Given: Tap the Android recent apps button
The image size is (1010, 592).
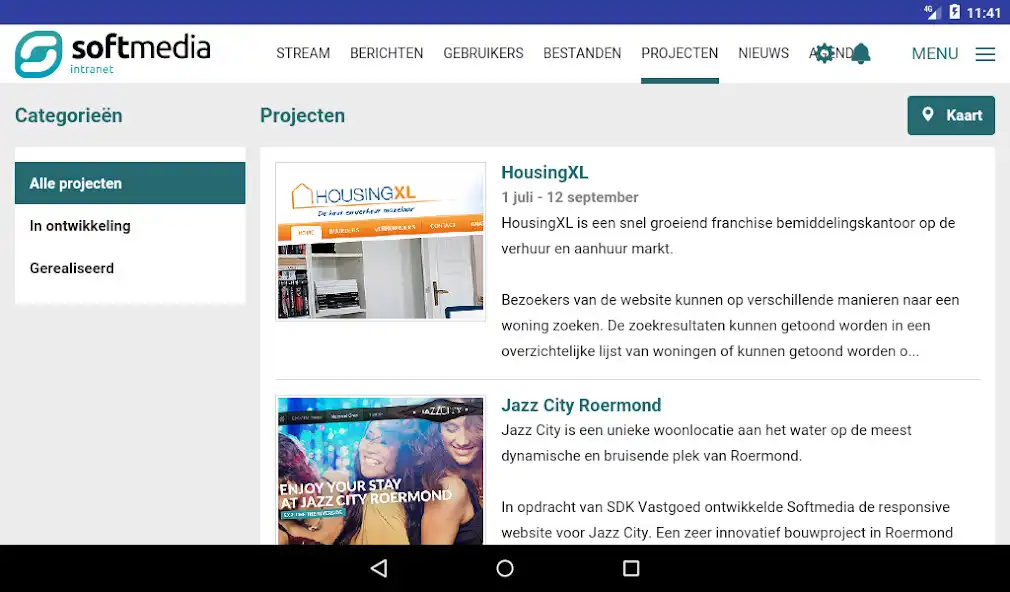Looking at the screenshot, I should click(x=631, y=568).
